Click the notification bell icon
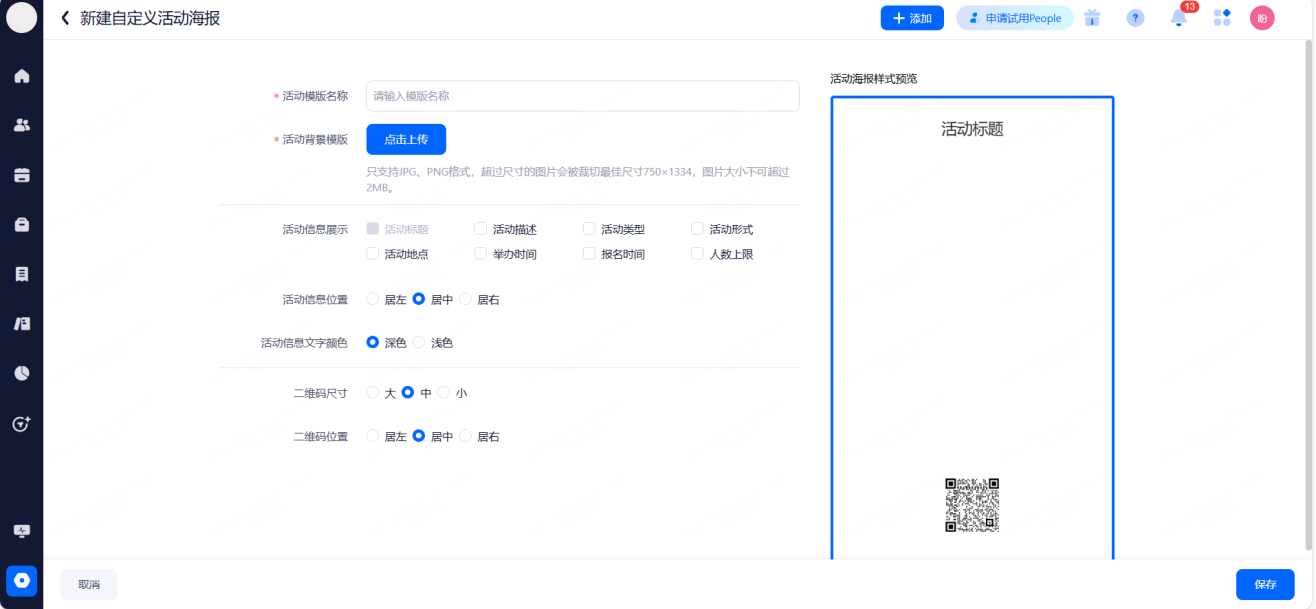Screen dimensions: 1316x609 click(x=1179, y=18)
